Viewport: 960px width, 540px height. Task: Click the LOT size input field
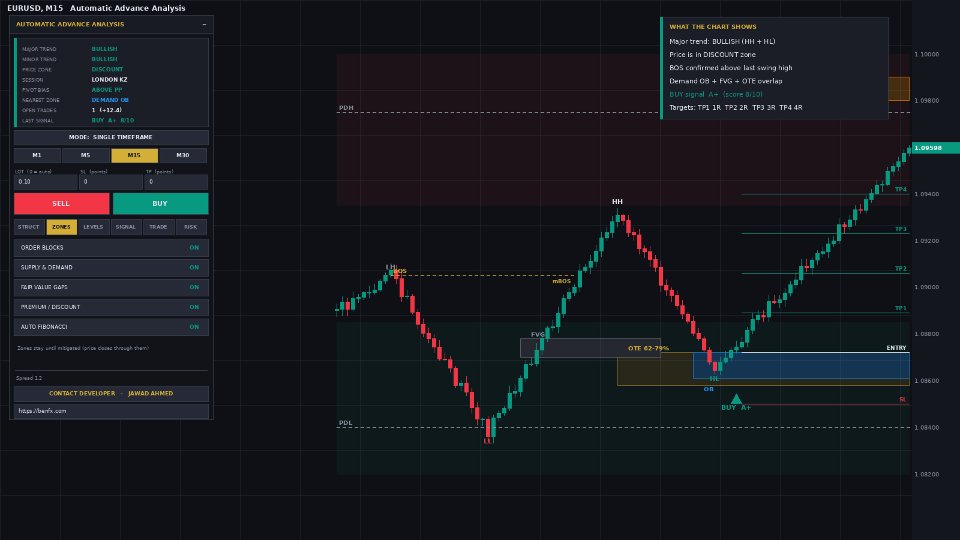click(46, 182)
